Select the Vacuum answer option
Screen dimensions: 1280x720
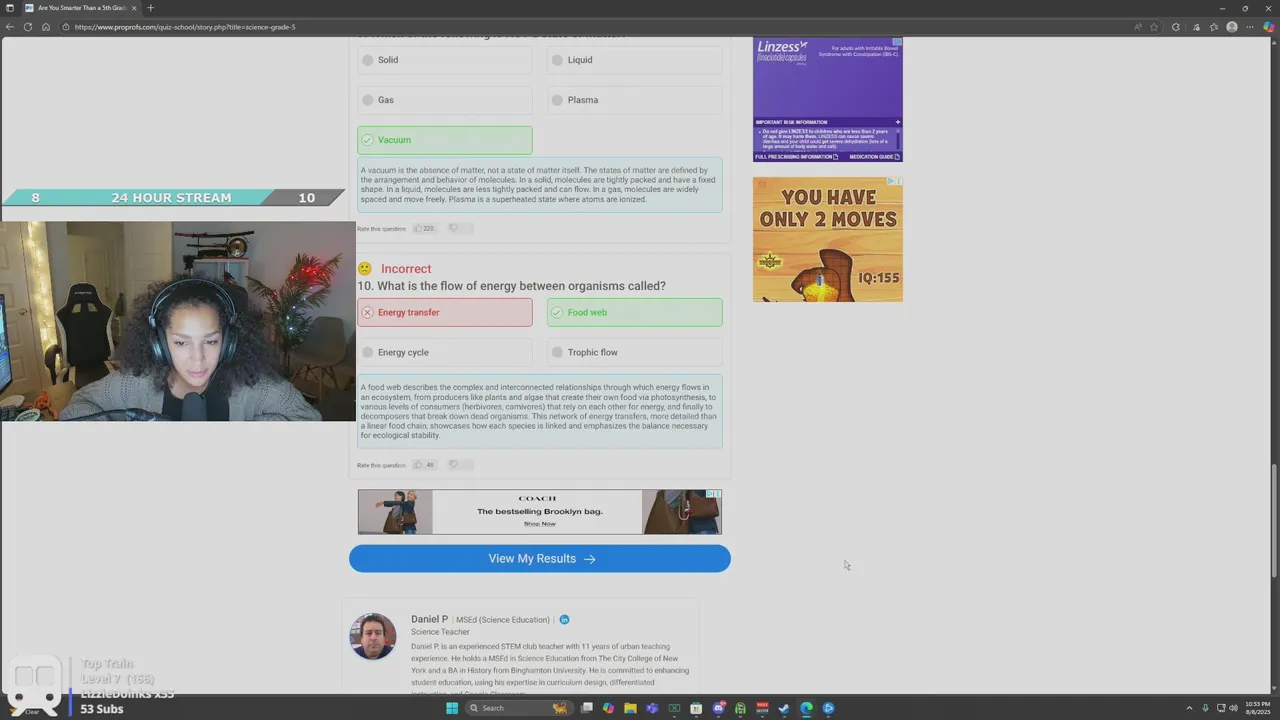(x=445, y=140)
